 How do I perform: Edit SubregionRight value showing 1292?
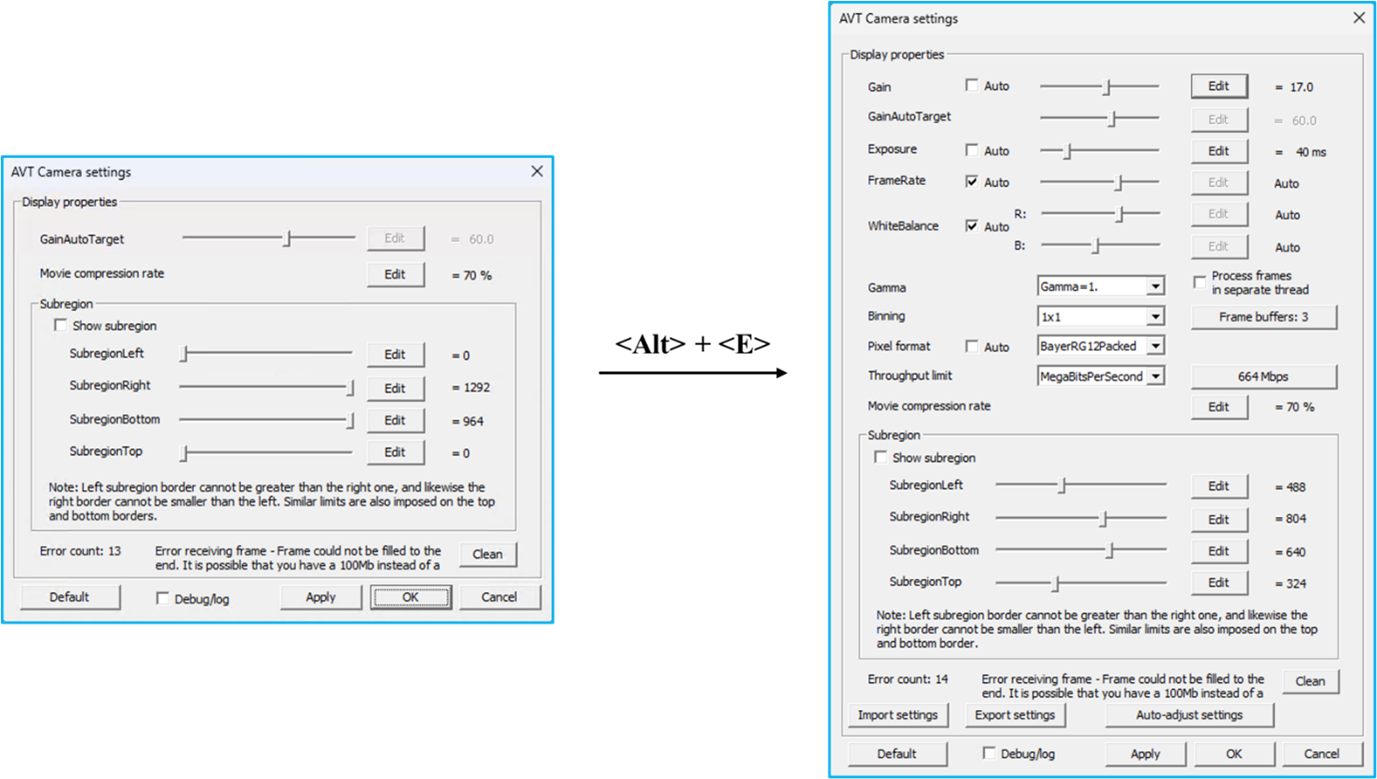[395, 388]
